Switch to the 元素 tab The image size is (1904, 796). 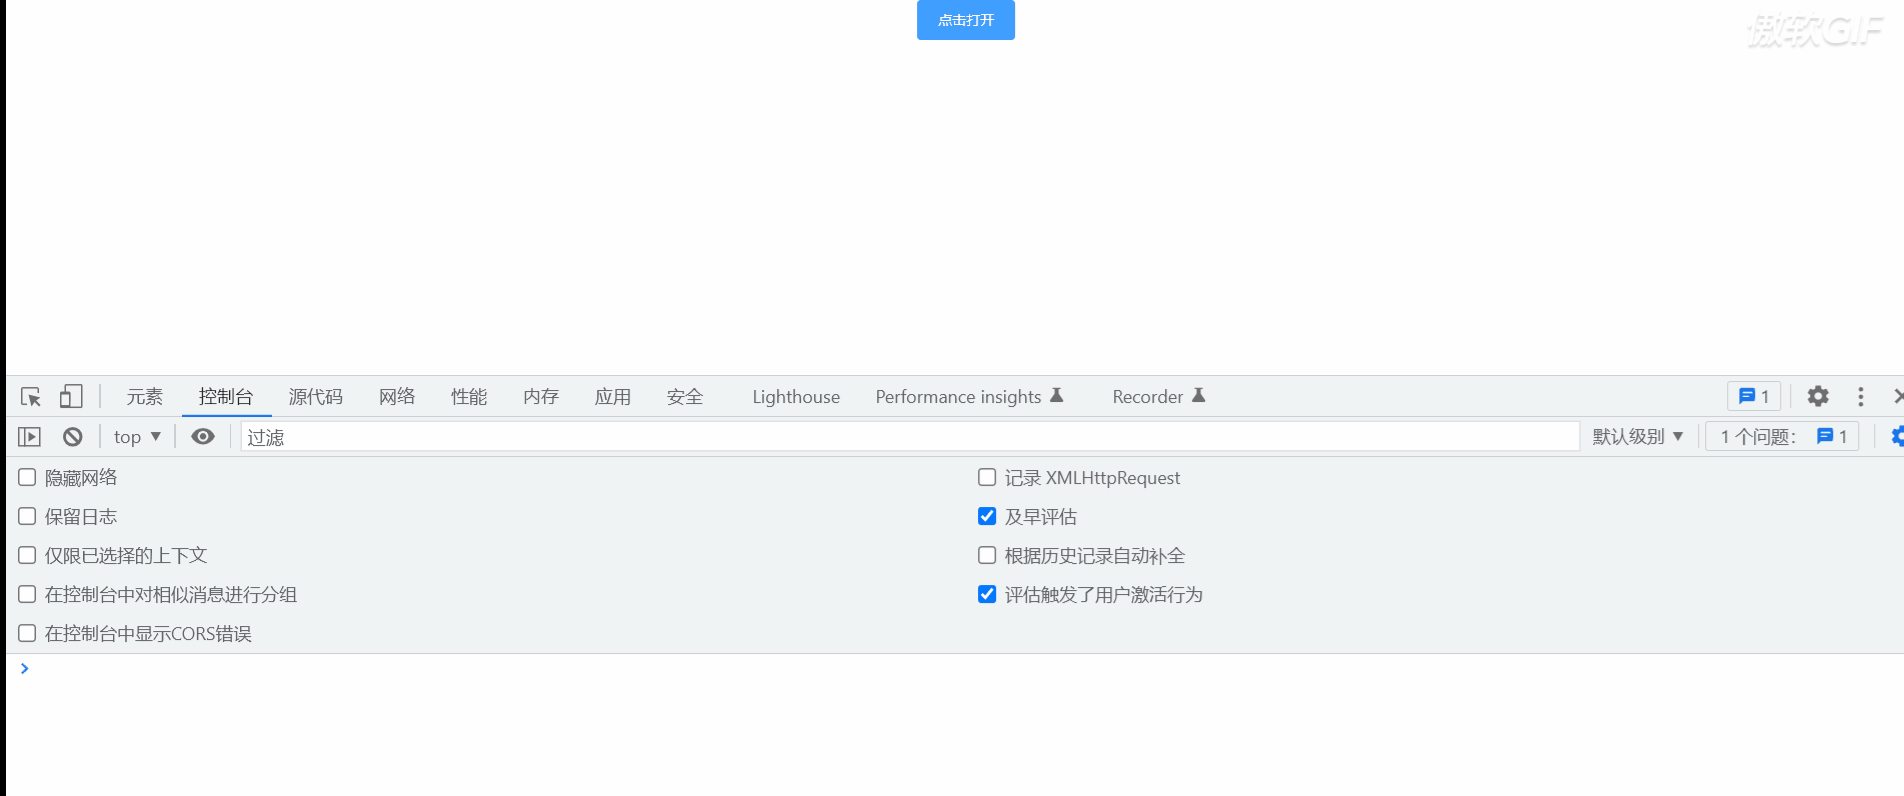click(x=144, y=397)
